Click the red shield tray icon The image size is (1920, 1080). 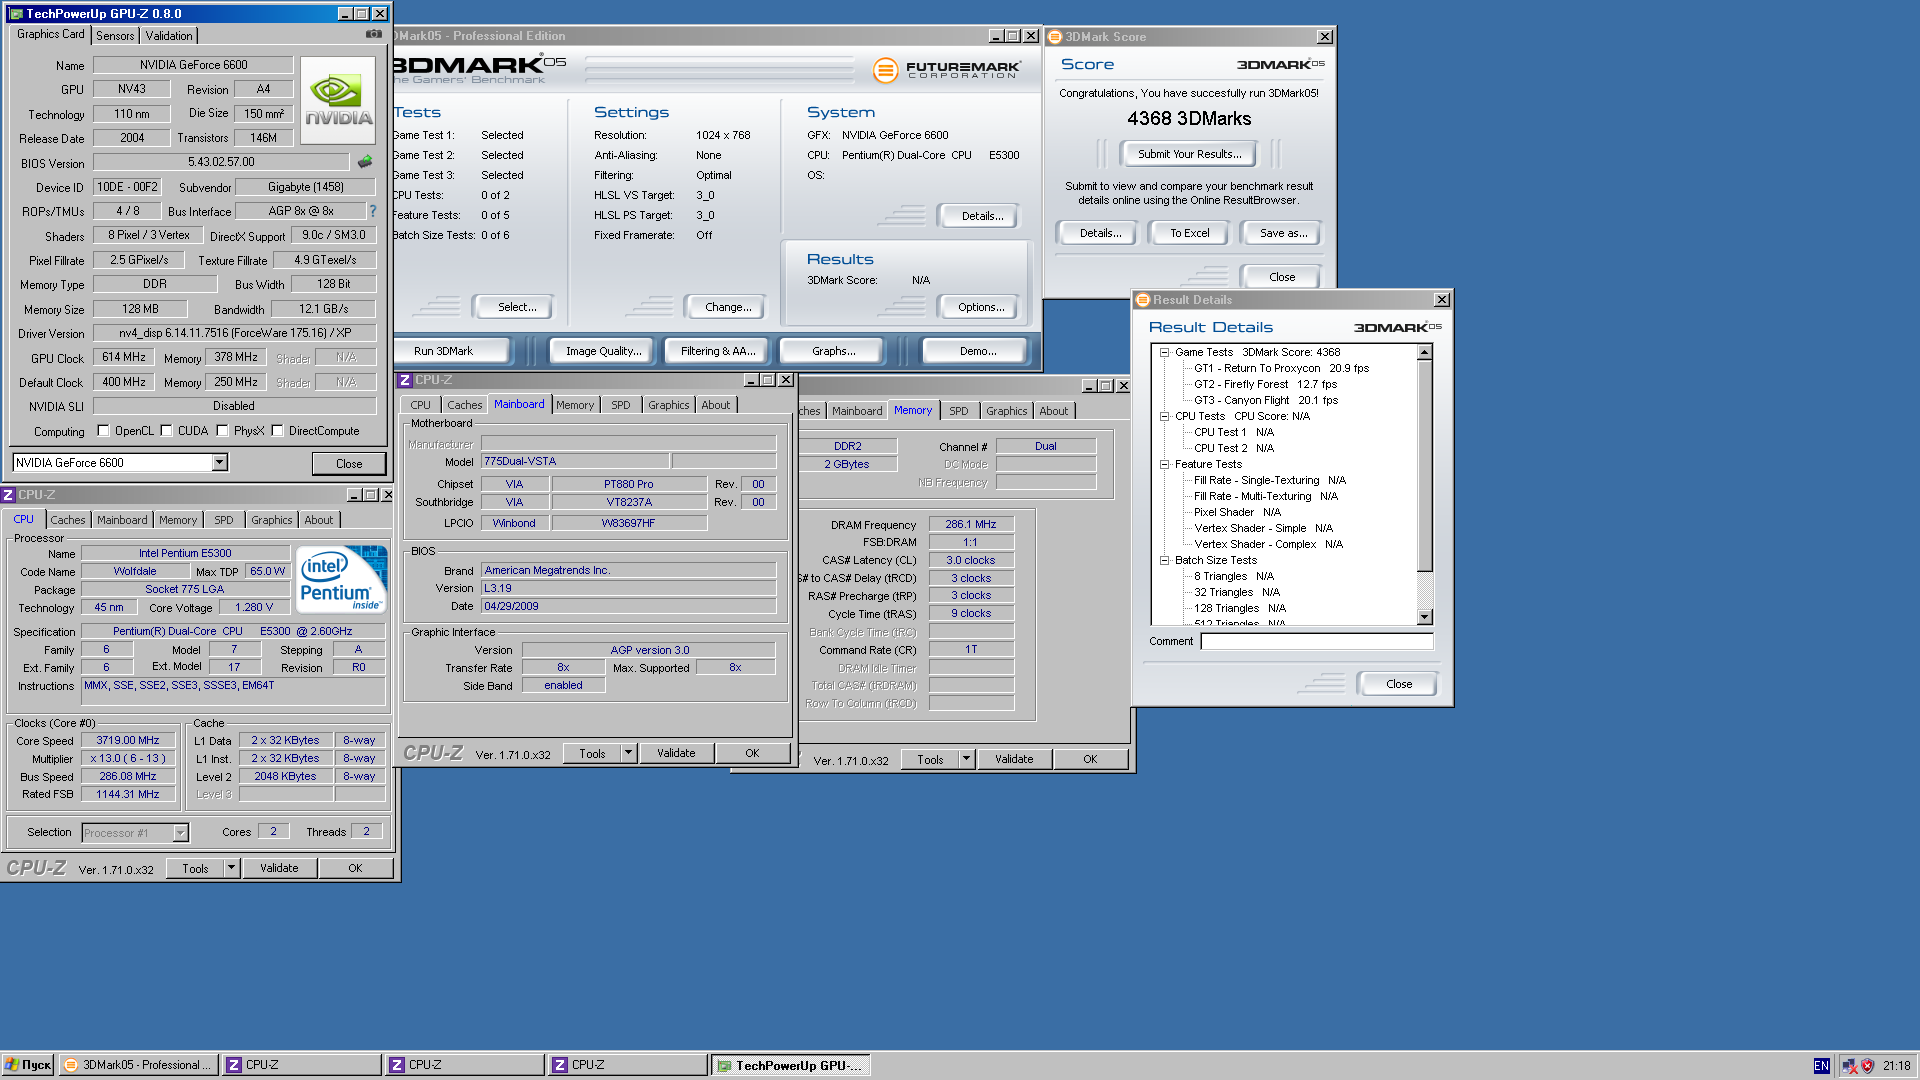pyautogui.click(x=1867, y=1066)
